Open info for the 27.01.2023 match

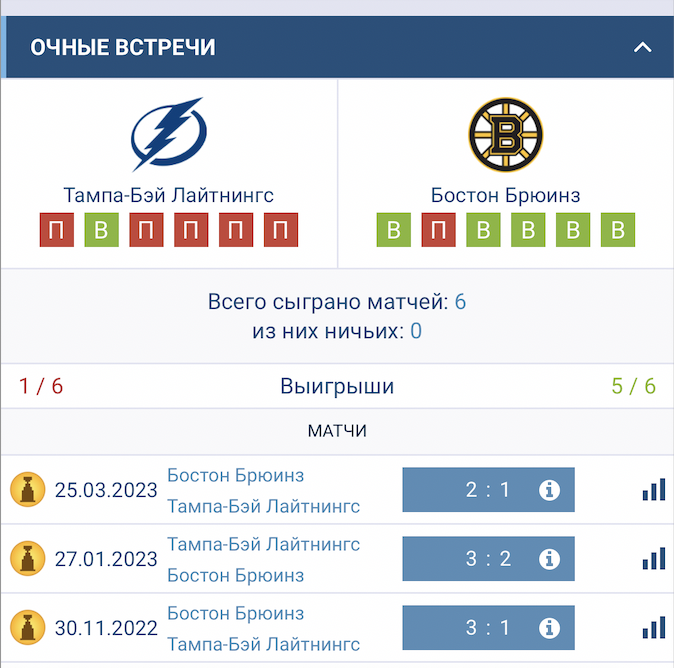click(x=549, y=559)
